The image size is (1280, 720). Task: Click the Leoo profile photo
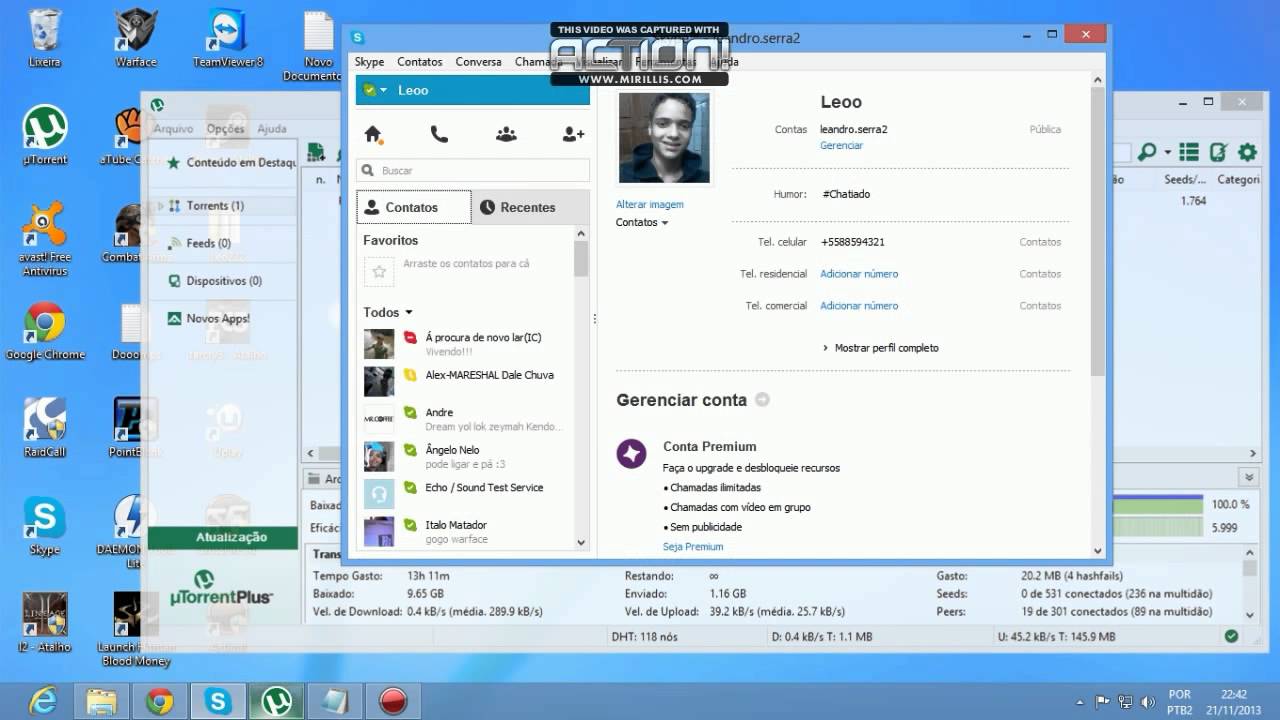coord(664,138)
